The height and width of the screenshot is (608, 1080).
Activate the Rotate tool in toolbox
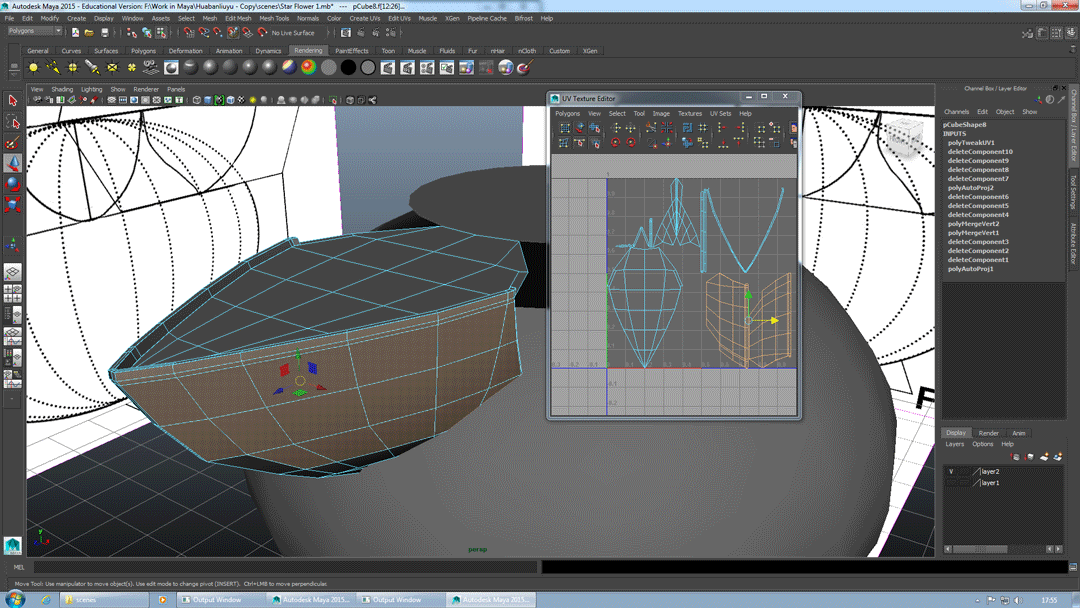[x=12, y=184]
